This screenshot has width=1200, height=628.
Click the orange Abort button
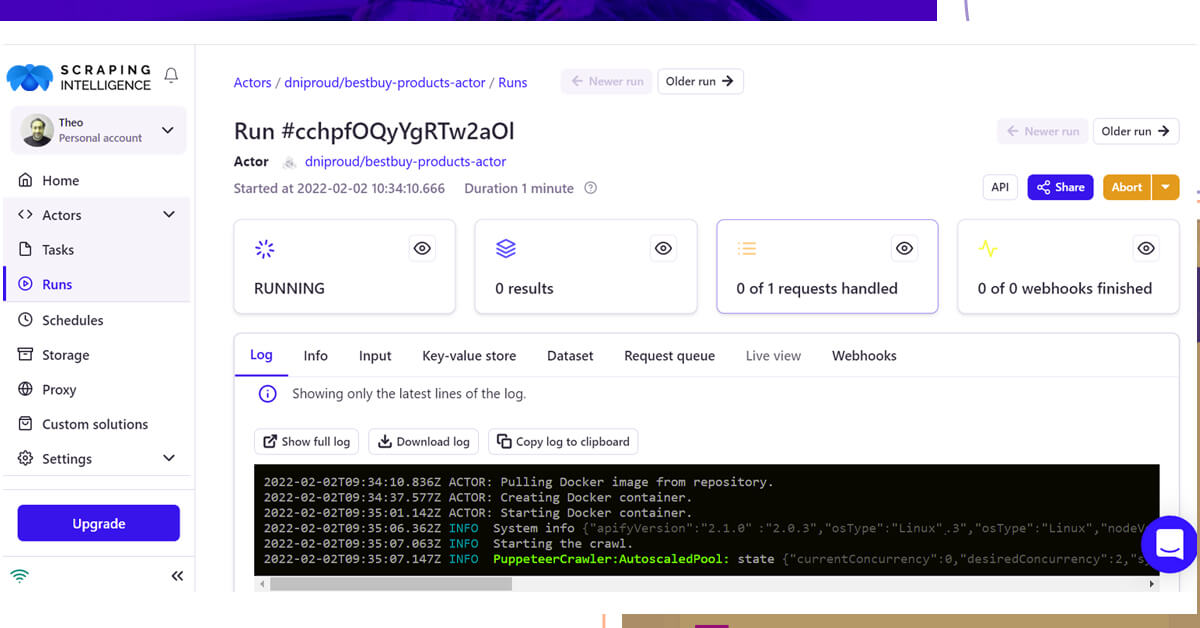(1127, 187)
